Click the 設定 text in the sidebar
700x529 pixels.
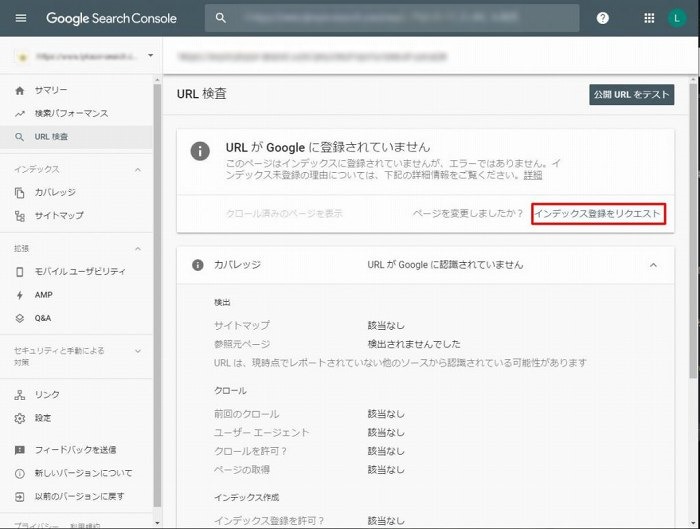[x=43, y=418]
